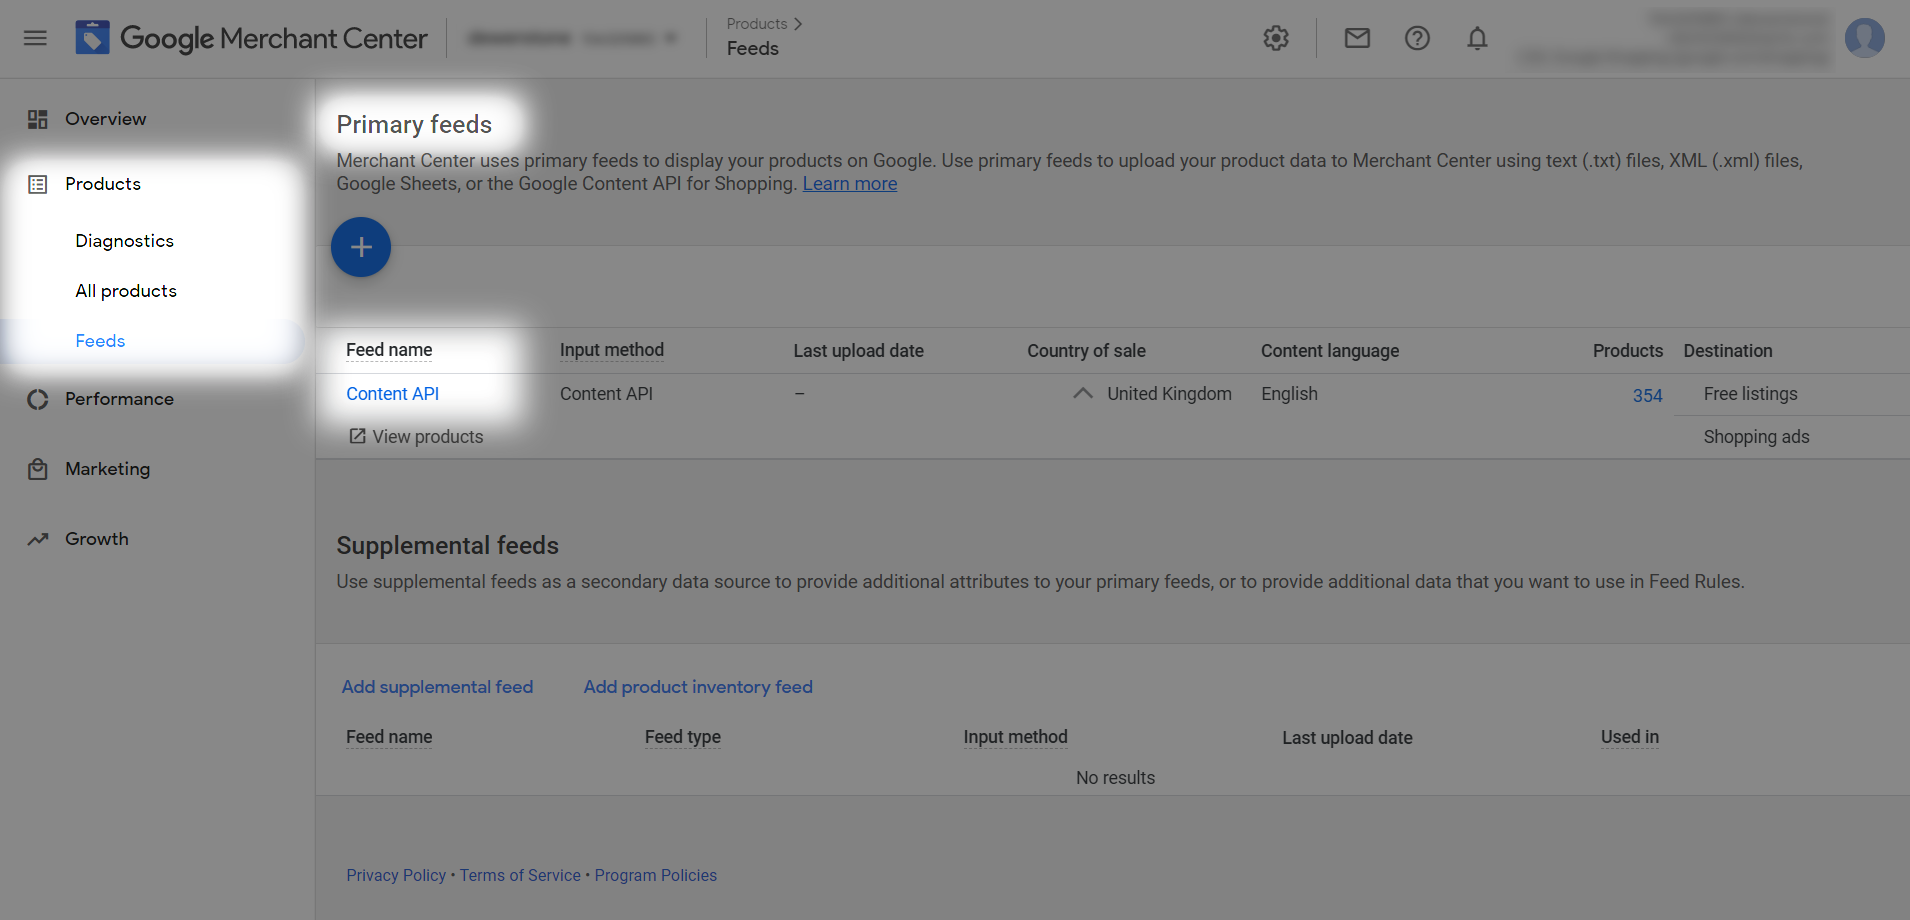Click the Products list icon in sidebar
1910x920 pixels.
point(38,184)
